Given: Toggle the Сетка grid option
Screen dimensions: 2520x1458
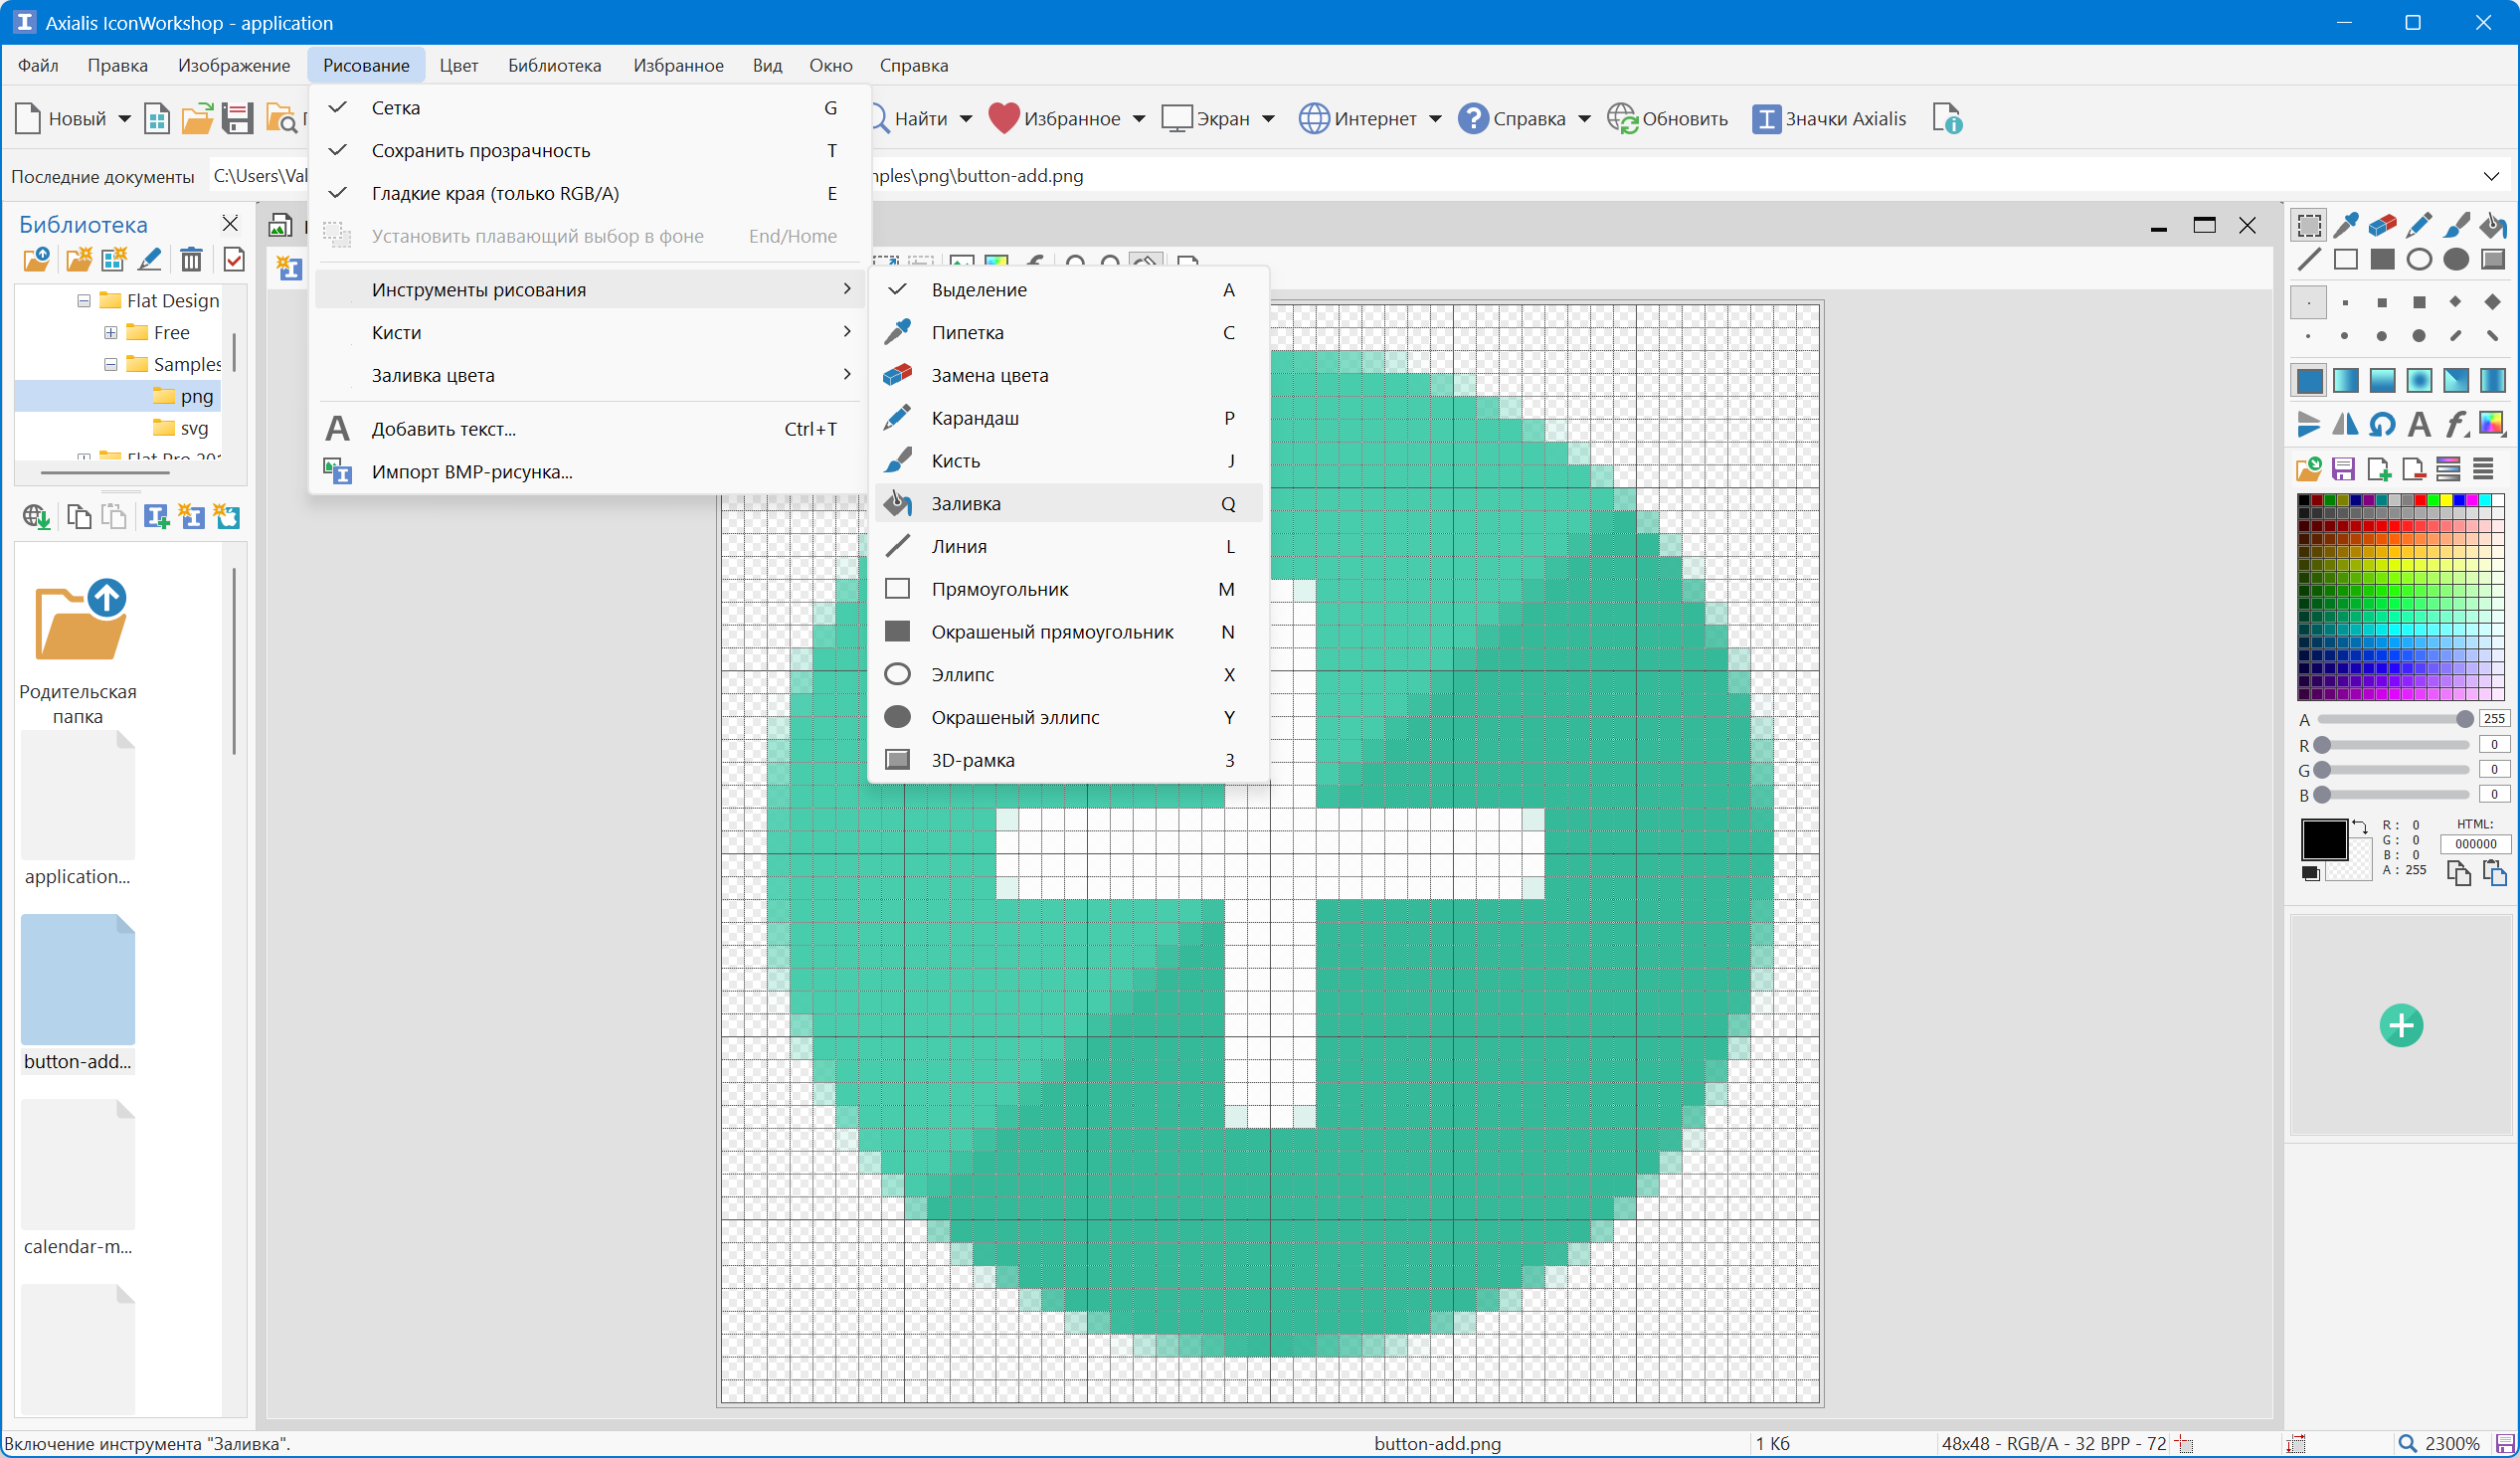Looking at the screenshot, I should click(x=396, y=108).
